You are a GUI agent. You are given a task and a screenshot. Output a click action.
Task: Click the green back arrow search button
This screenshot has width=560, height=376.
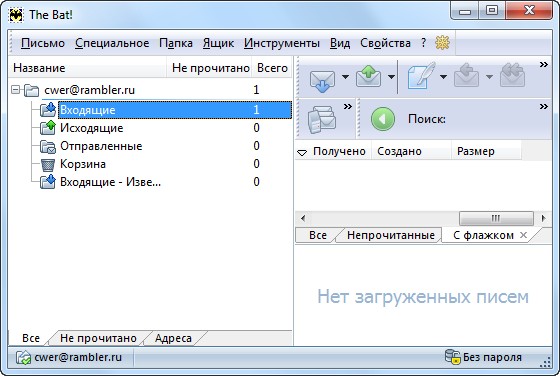coord(383,119)
